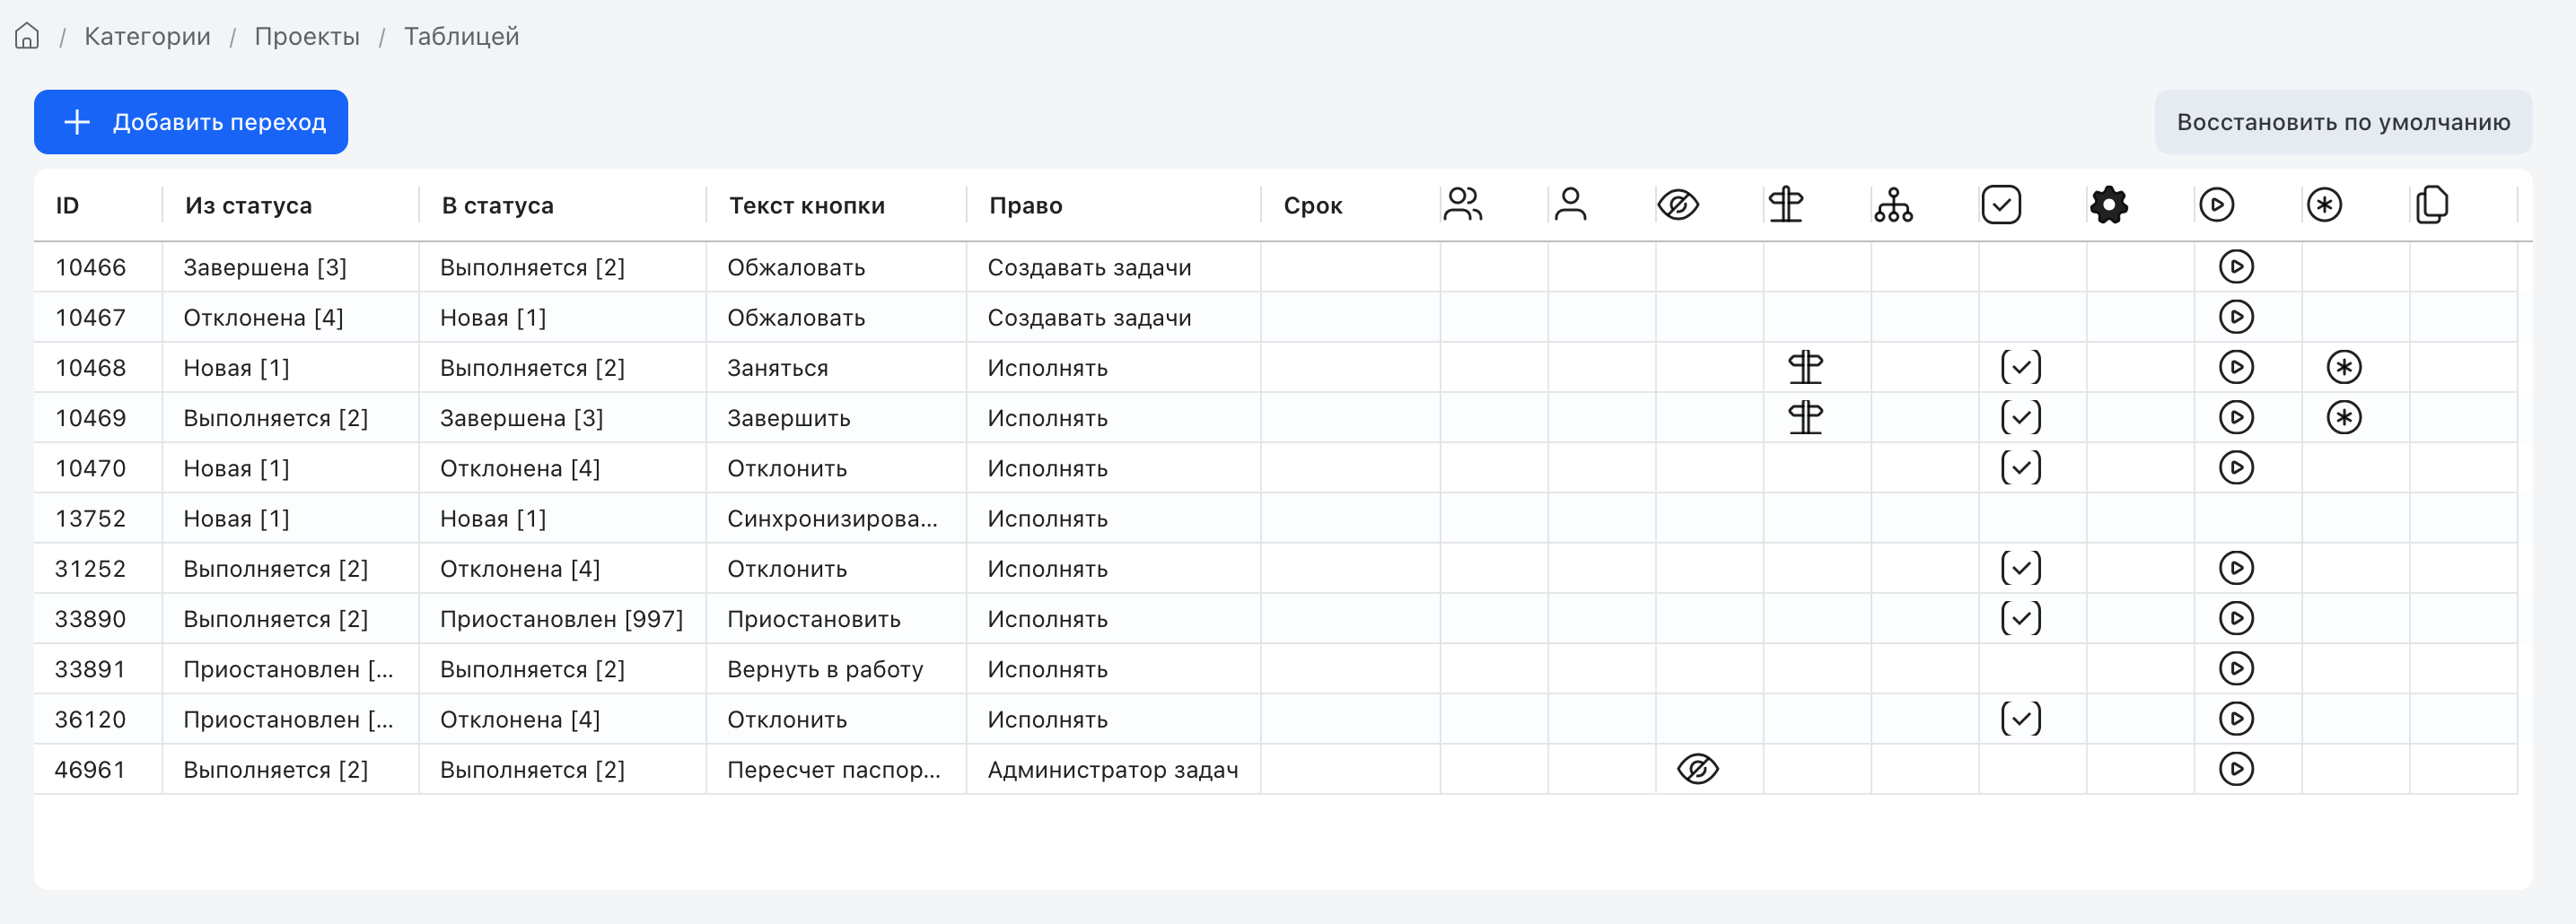Open the Категории breadcrumb

point(147,37)
